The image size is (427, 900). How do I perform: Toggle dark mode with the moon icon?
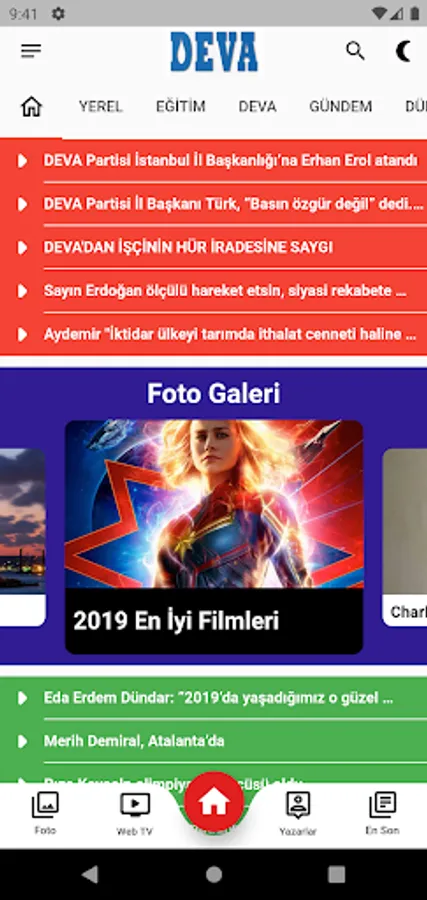(x=404, y=51)
